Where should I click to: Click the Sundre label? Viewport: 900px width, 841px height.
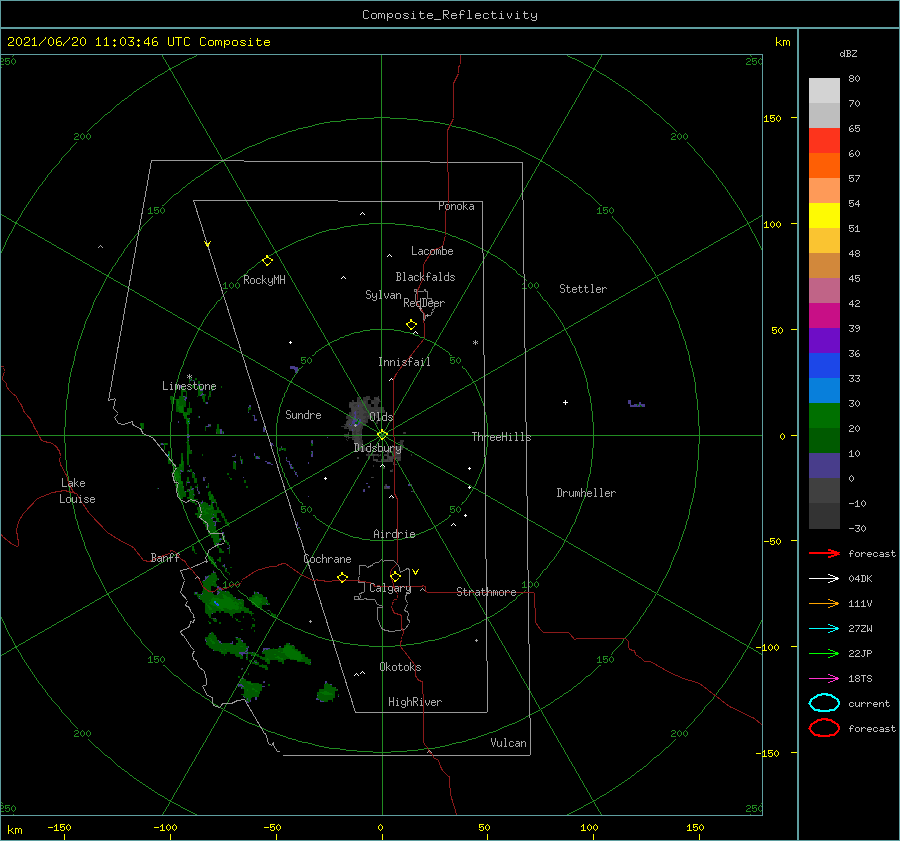[x=303, y=415]
